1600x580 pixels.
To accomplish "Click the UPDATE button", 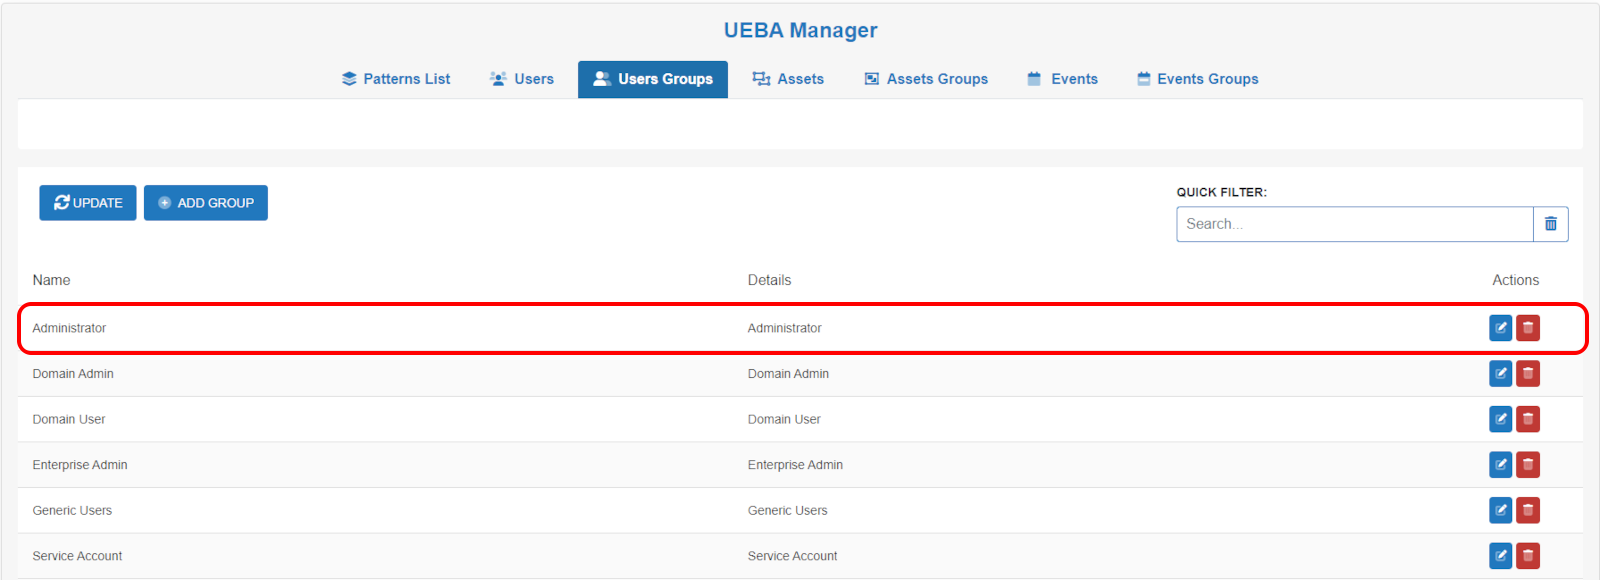I will coord(88,203).
